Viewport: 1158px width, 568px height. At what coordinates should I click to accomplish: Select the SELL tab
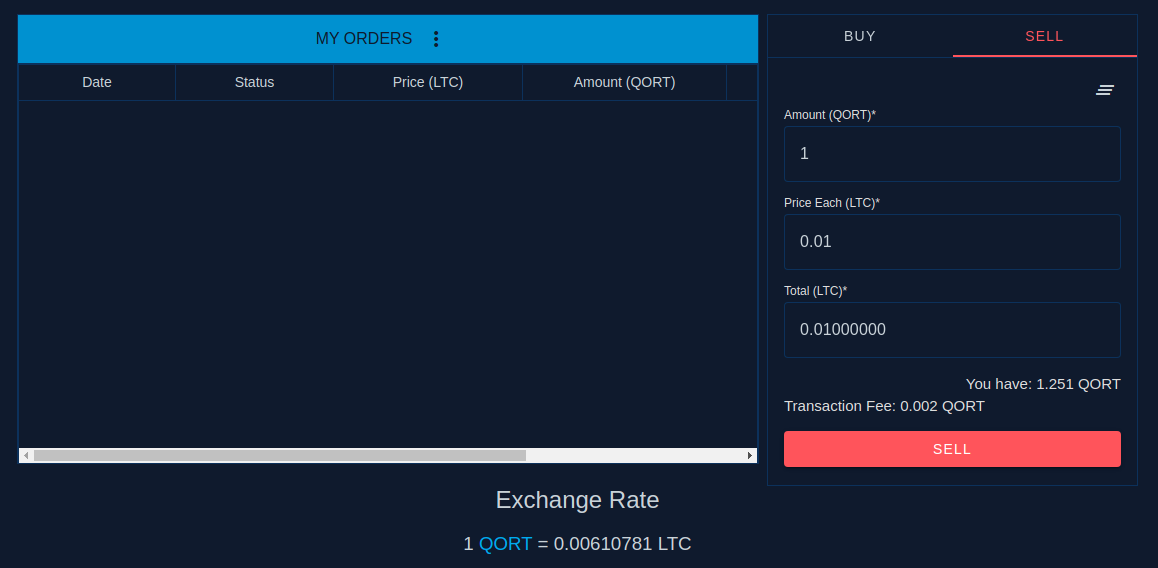(x=1044, y=36)
